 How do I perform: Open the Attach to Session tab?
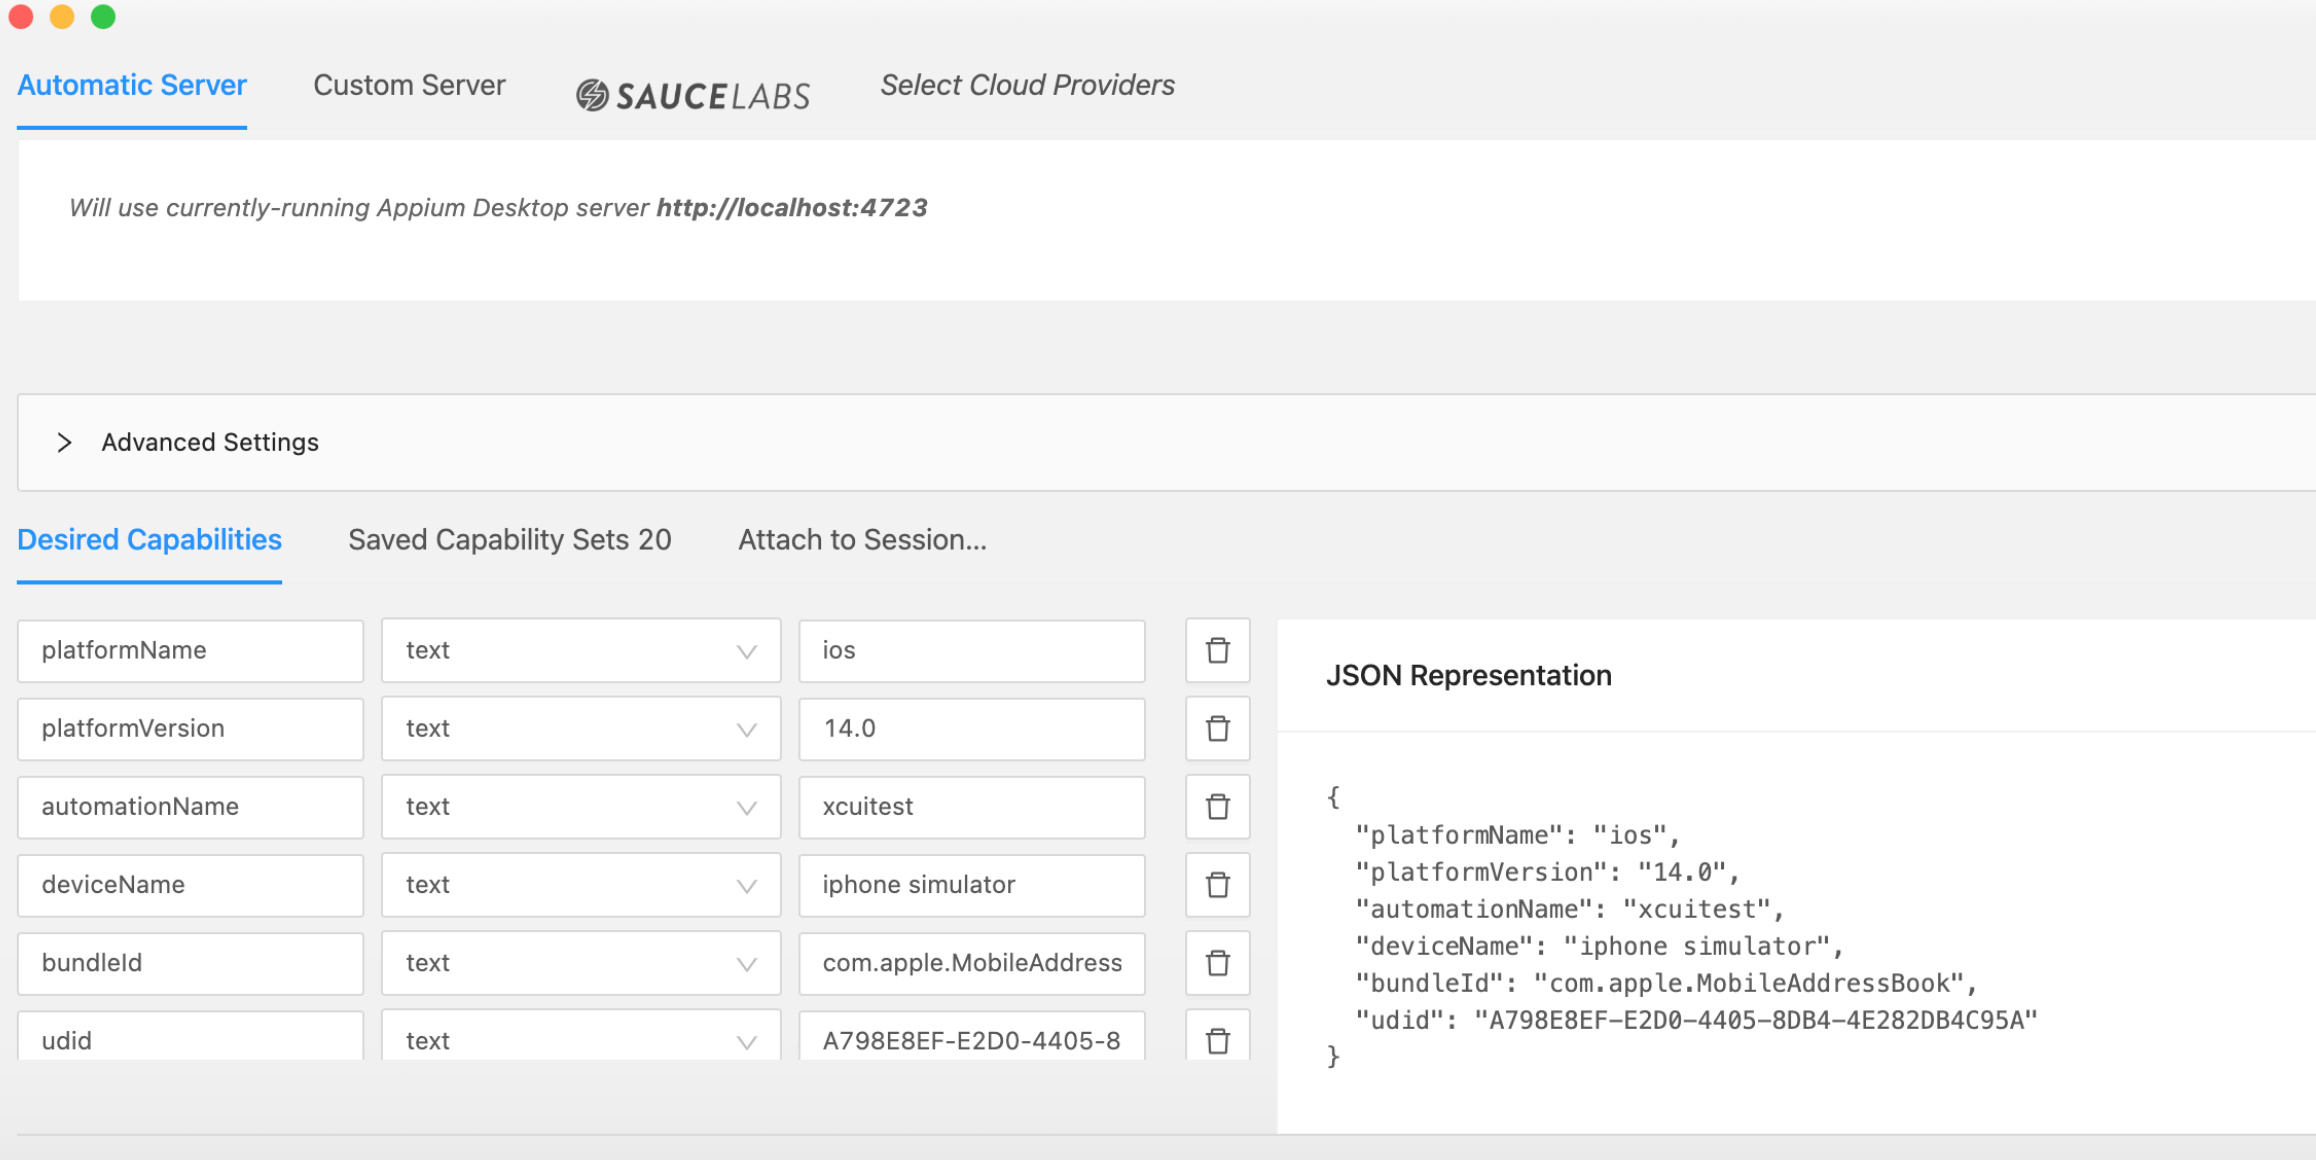pos(862,540)
